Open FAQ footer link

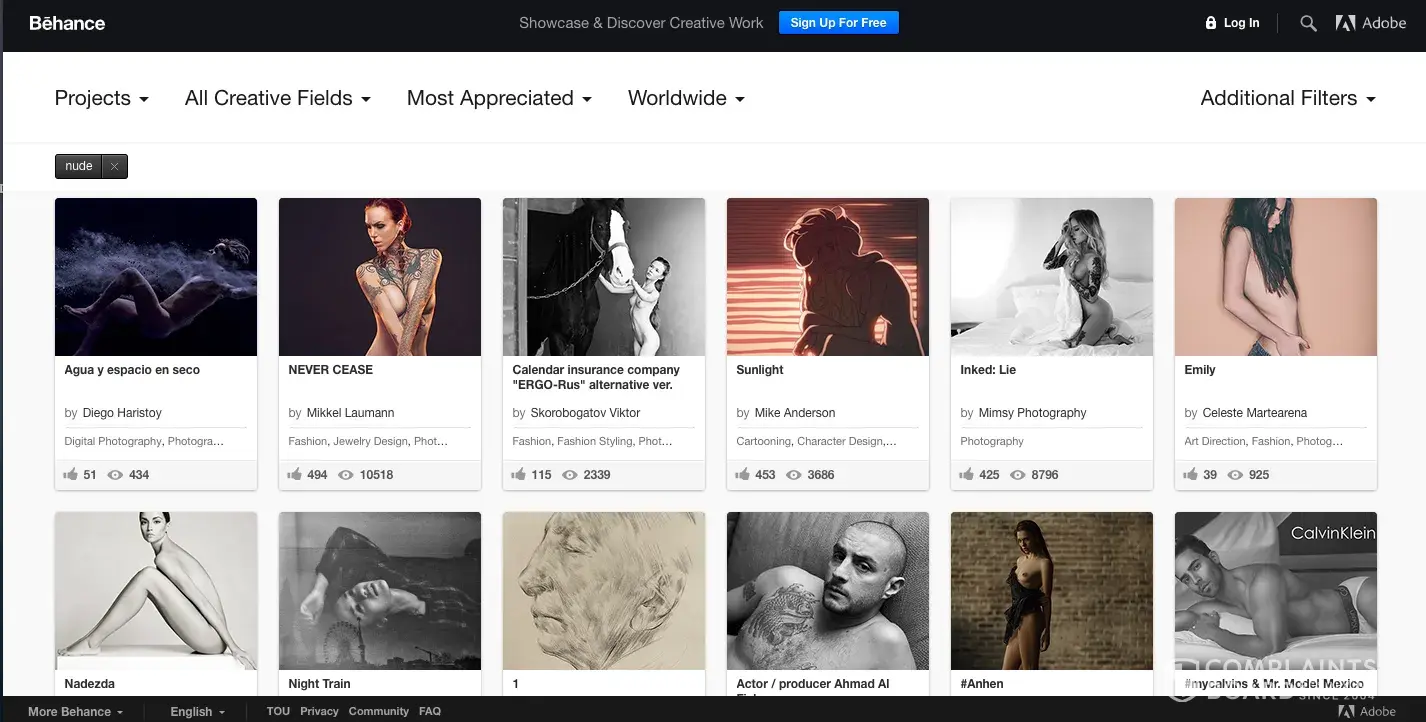(x=430, y=712)
